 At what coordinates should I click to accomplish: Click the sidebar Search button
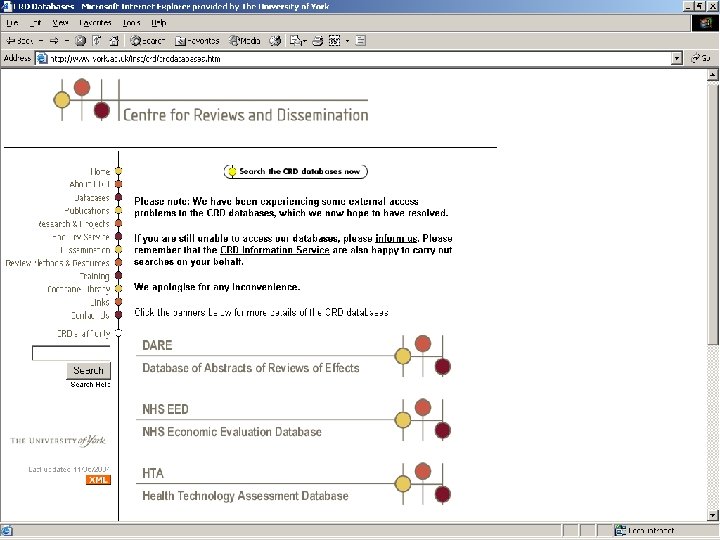[89, 371]
